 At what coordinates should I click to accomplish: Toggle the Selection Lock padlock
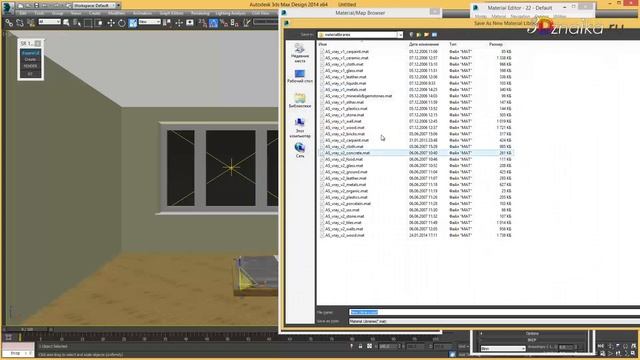click(x=360, y=346)
